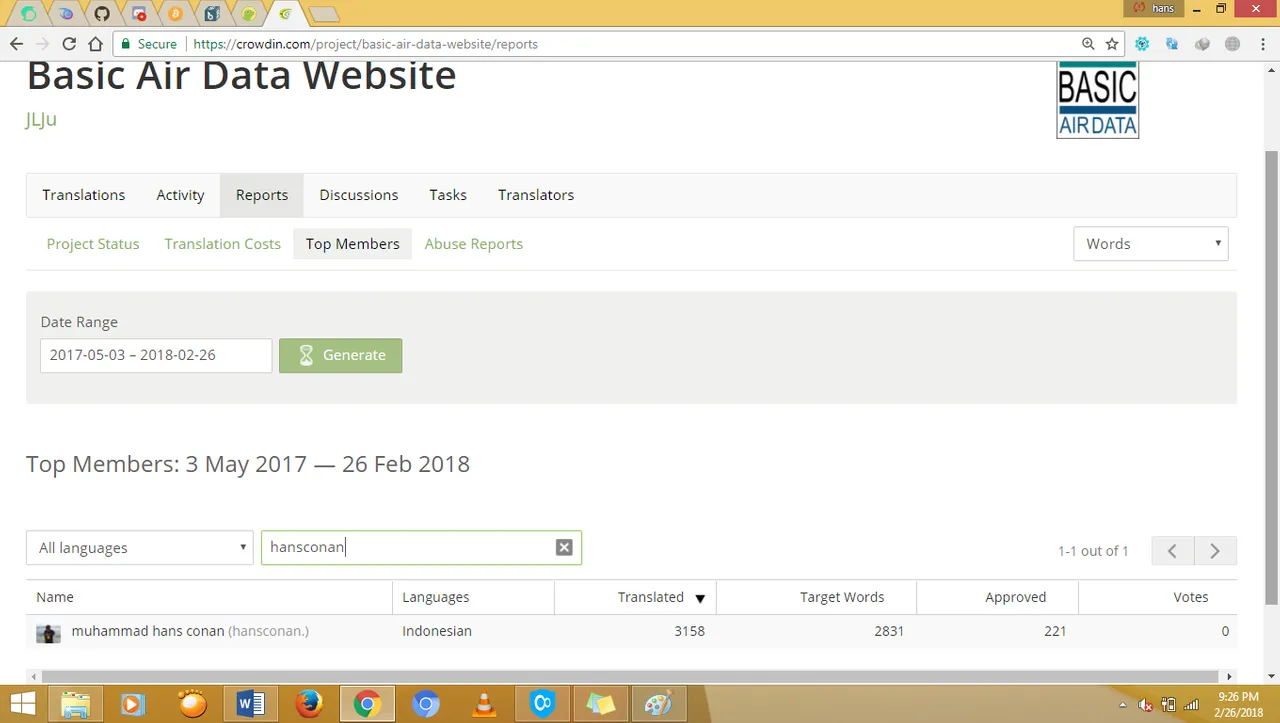This screenshot has height=723, width=1280.
Task: Open the taskbar clock and date
Action: [1240, 704]
